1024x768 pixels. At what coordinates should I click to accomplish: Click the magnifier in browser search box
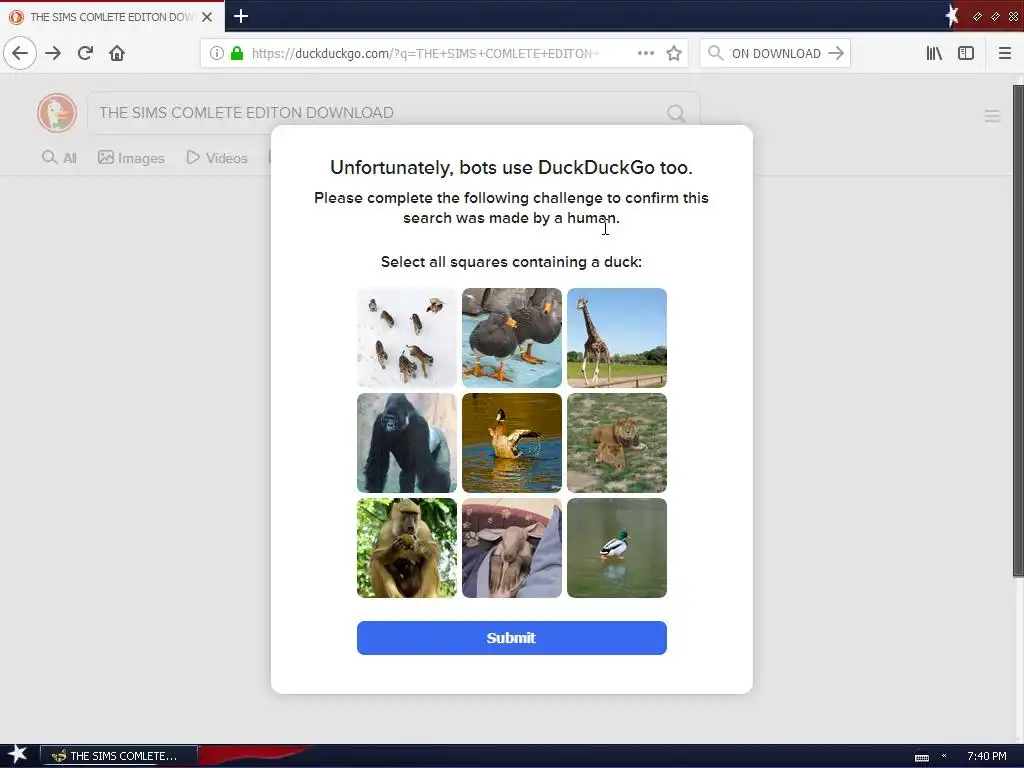tap(716, 53)
